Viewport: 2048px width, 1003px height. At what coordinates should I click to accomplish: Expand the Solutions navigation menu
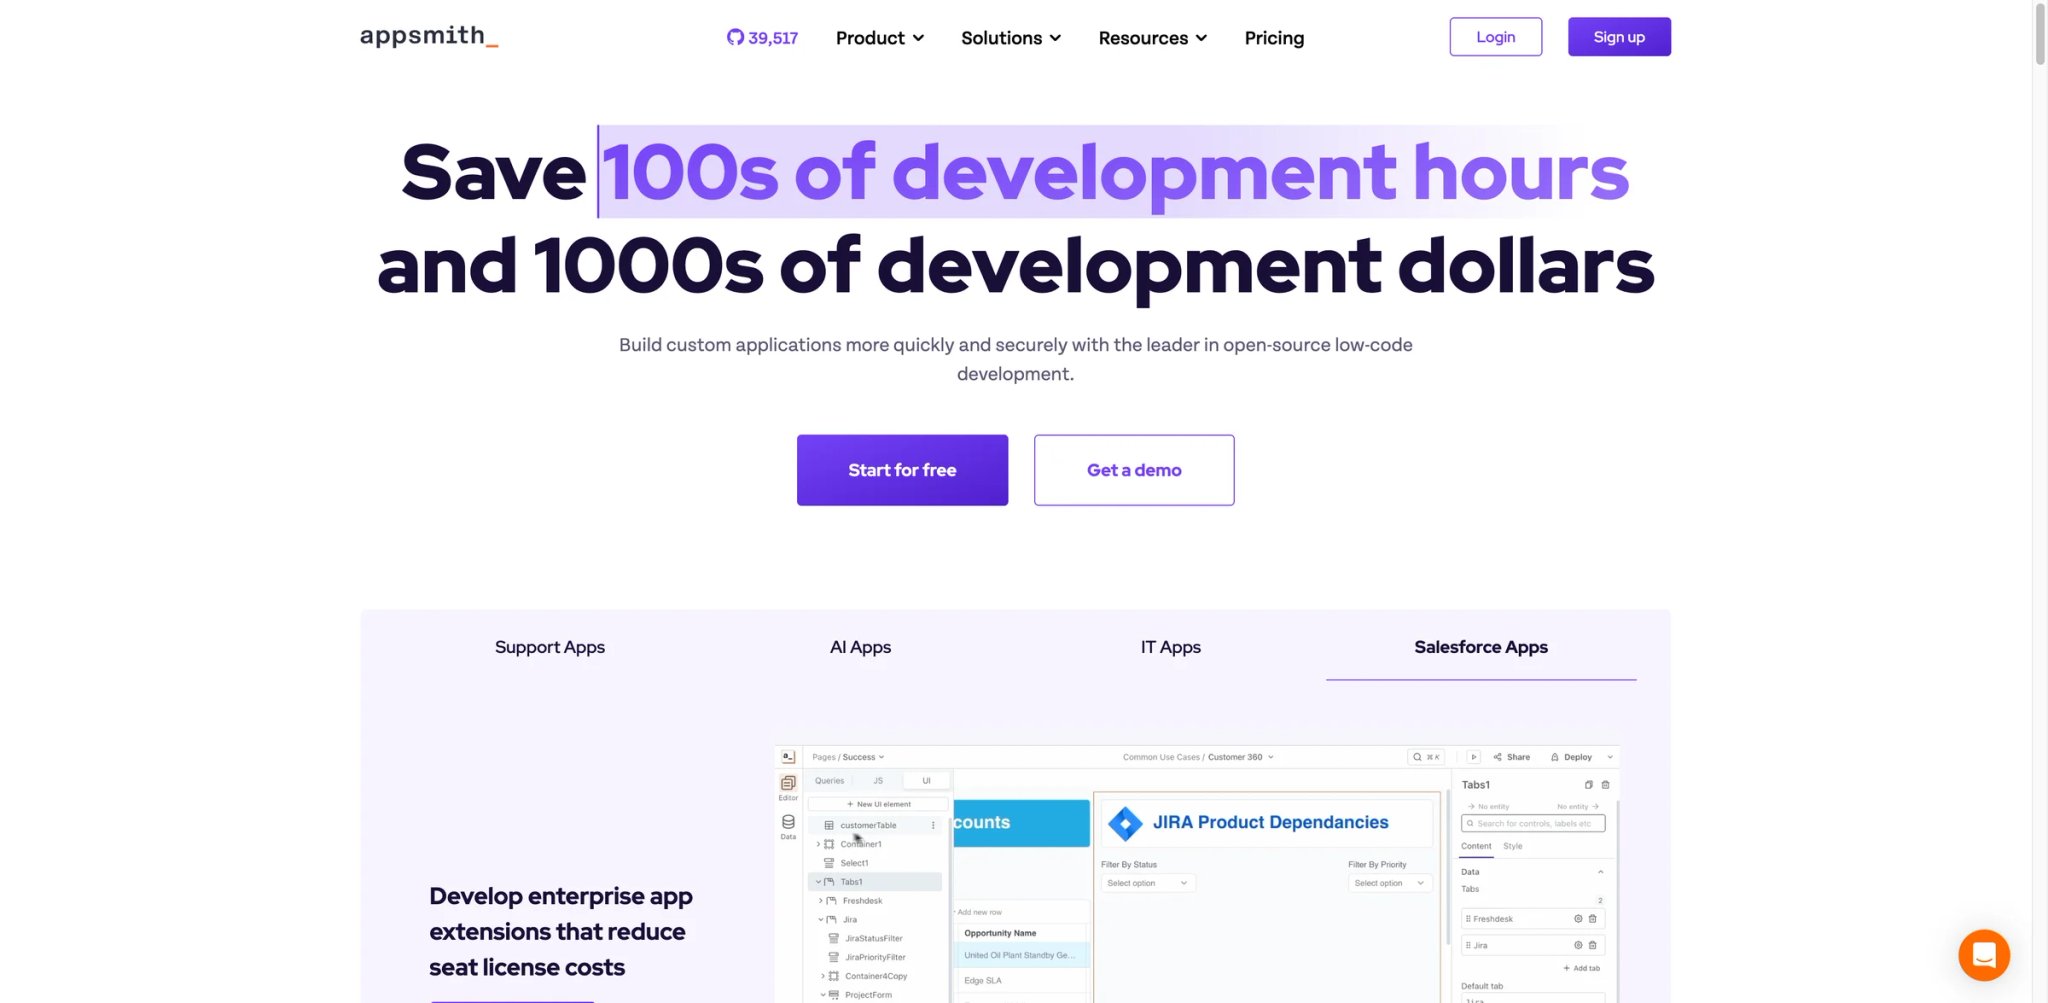(1011, 38)
